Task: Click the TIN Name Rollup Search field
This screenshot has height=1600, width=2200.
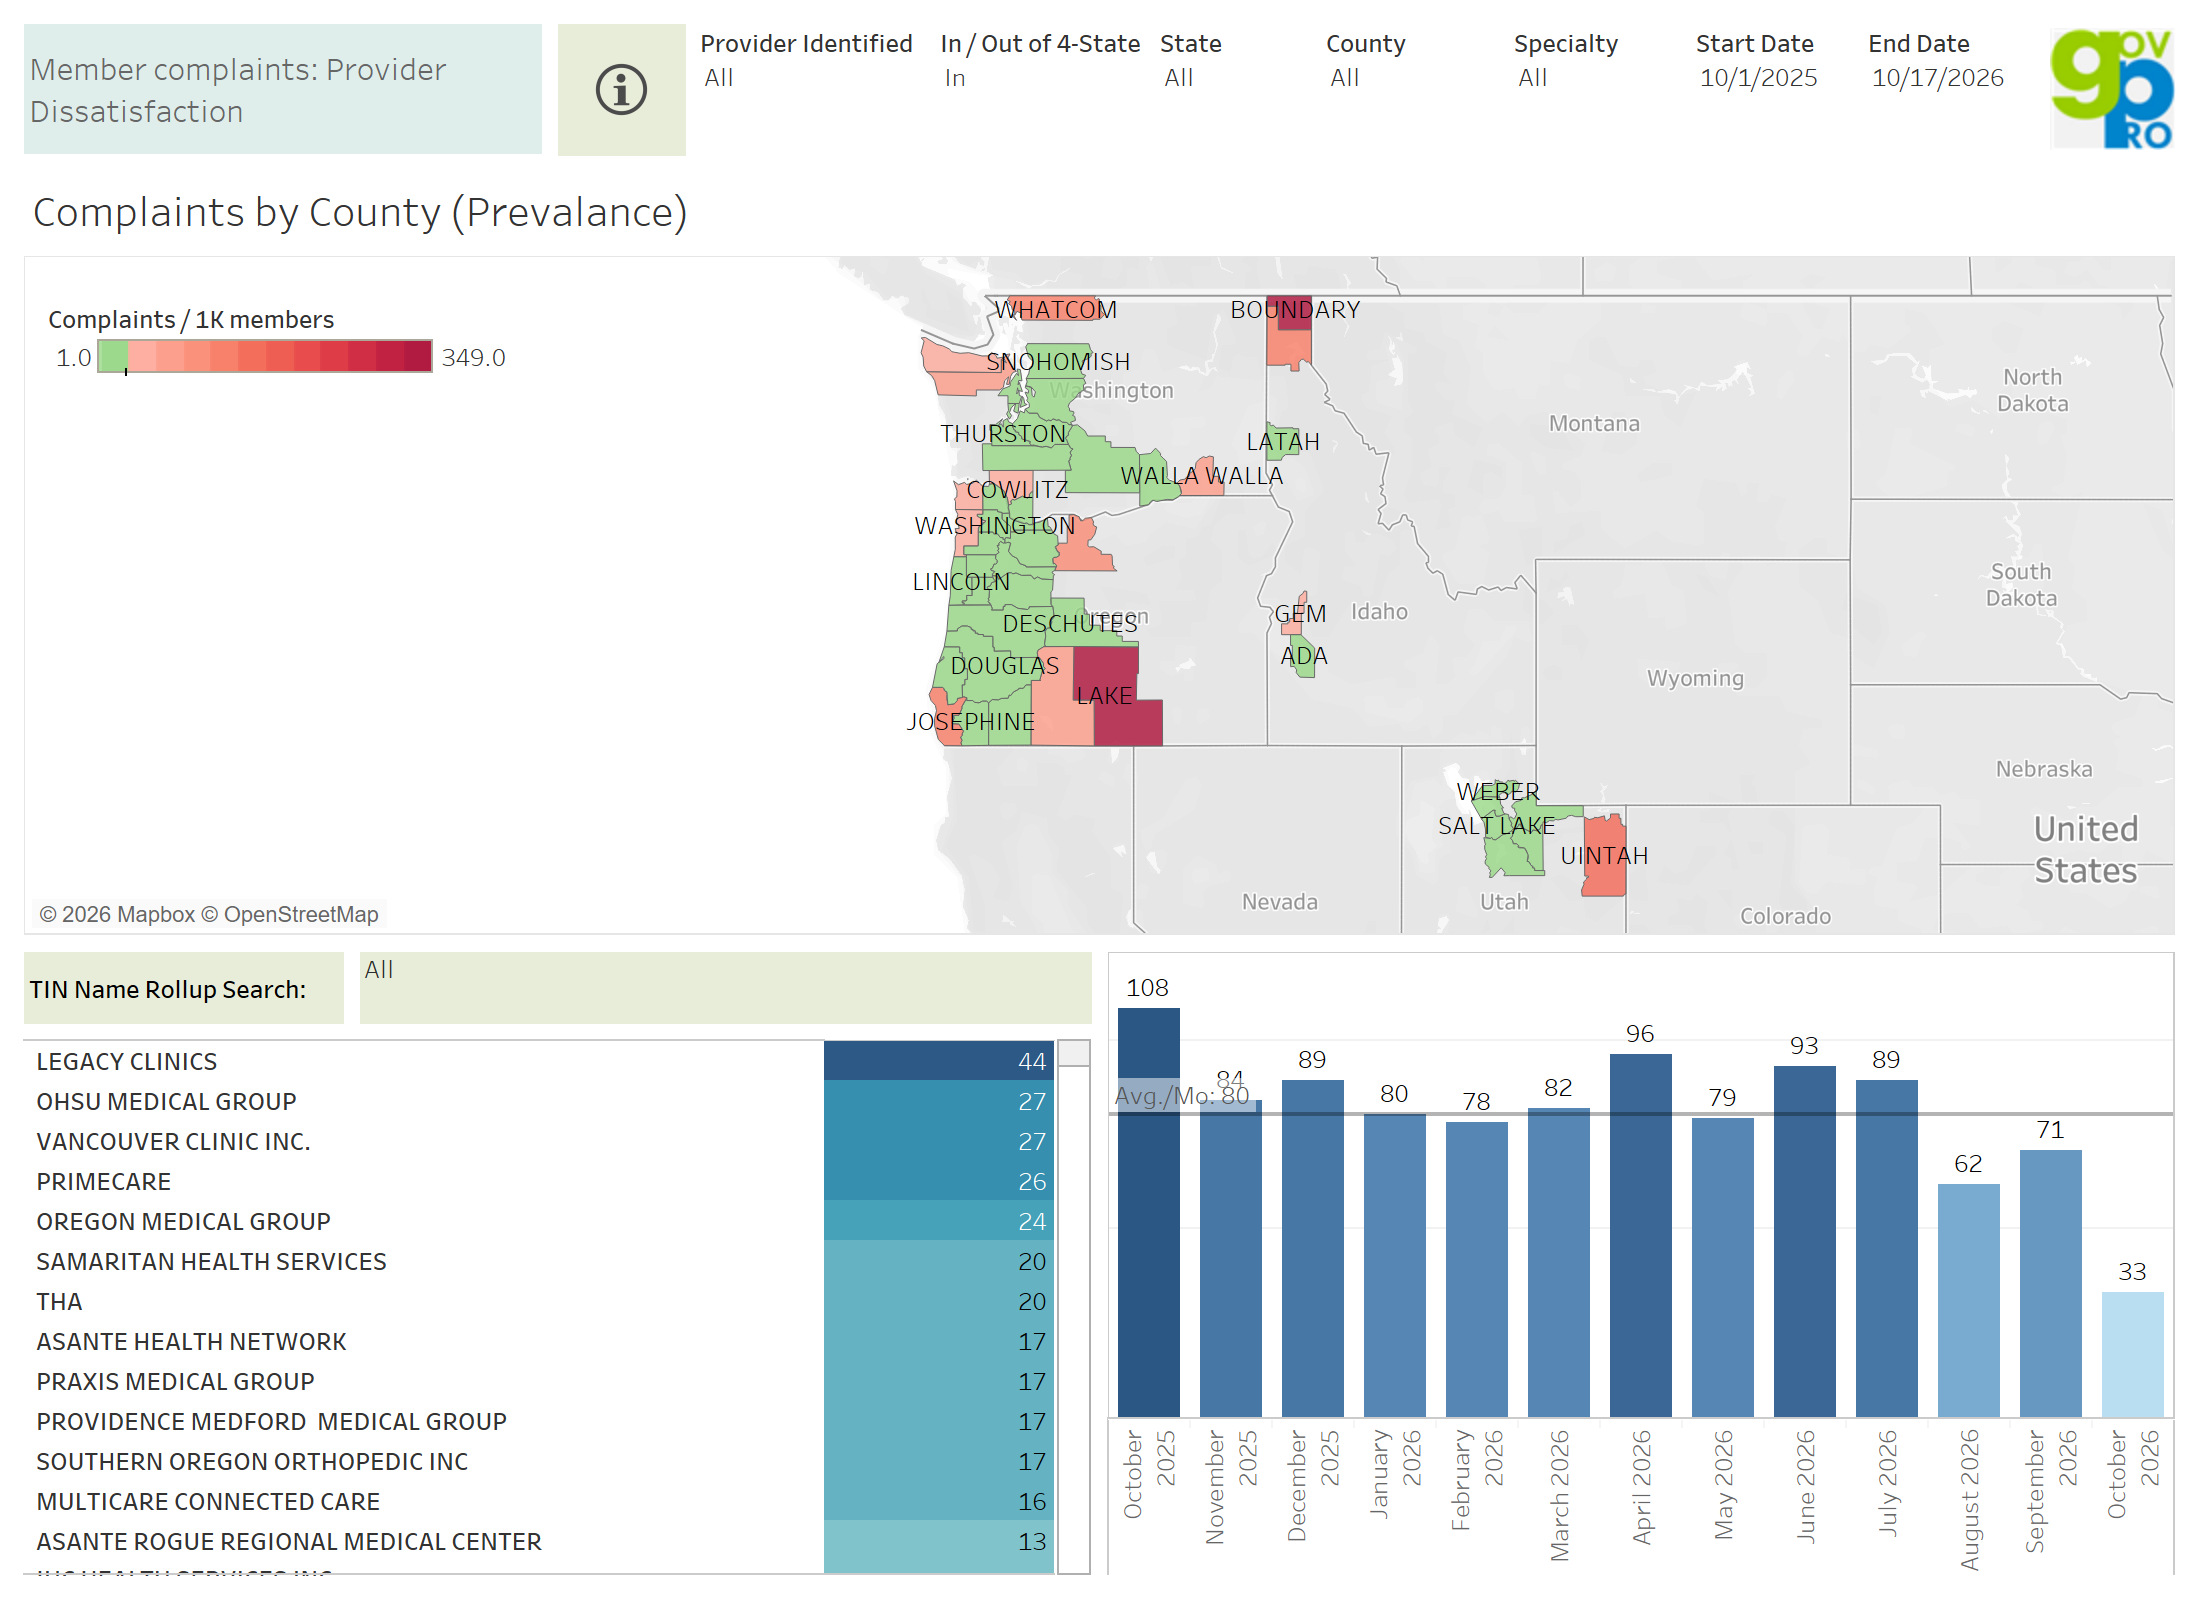Action: click(725, 987)
